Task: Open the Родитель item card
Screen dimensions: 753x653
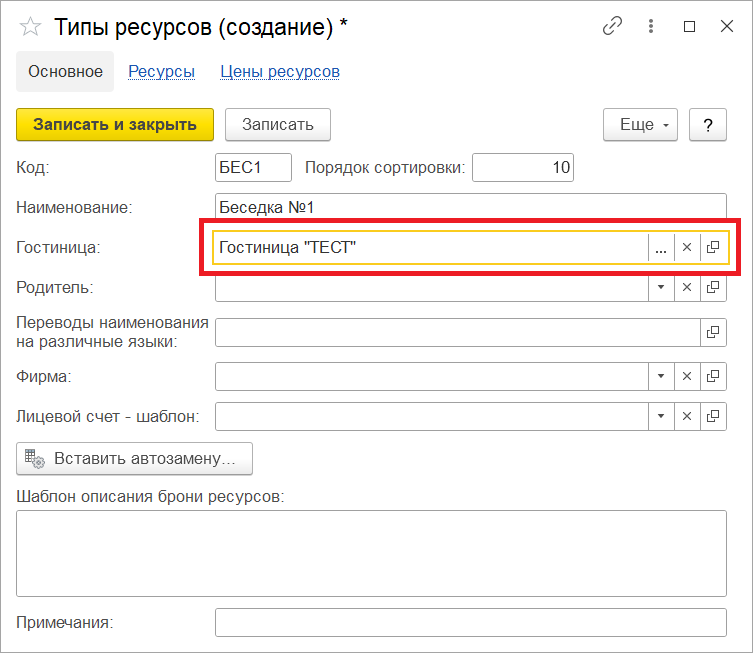Action: [x=713, y=288]
